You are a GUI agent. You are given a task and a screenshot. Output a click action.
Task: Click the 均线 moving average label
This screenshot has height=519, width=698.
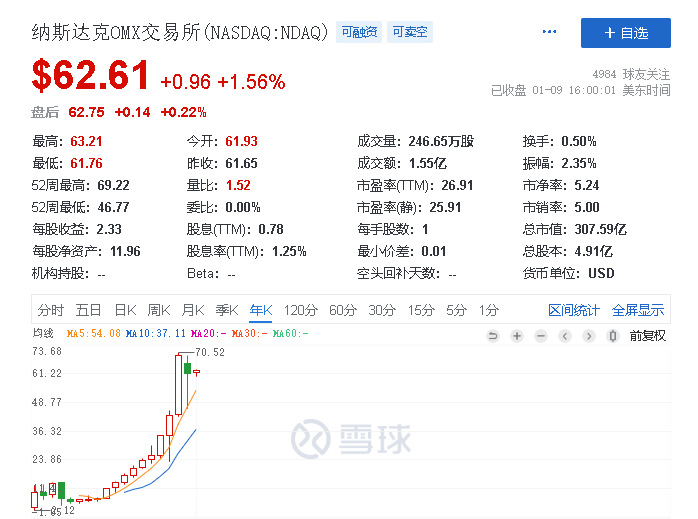tap(43, 333)
